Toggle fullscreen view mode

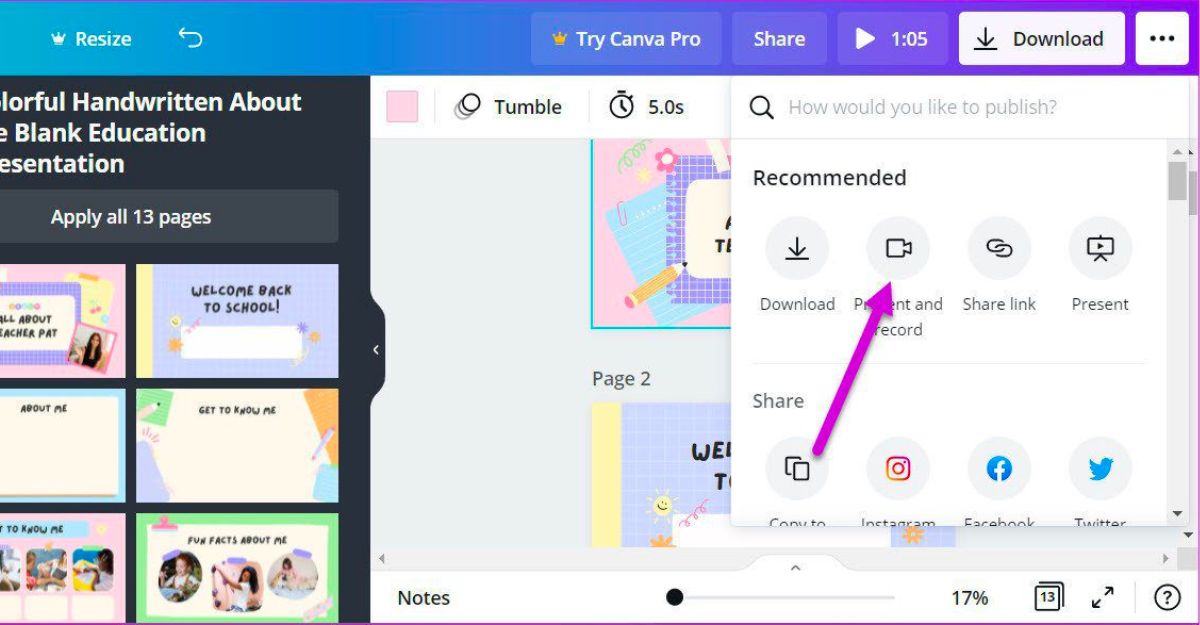[1103, 598]
